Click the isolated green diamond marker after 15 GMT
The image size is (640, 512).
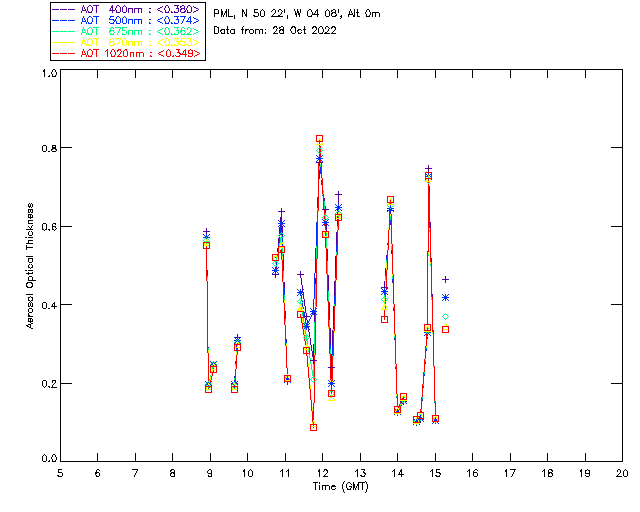[445, 316]
